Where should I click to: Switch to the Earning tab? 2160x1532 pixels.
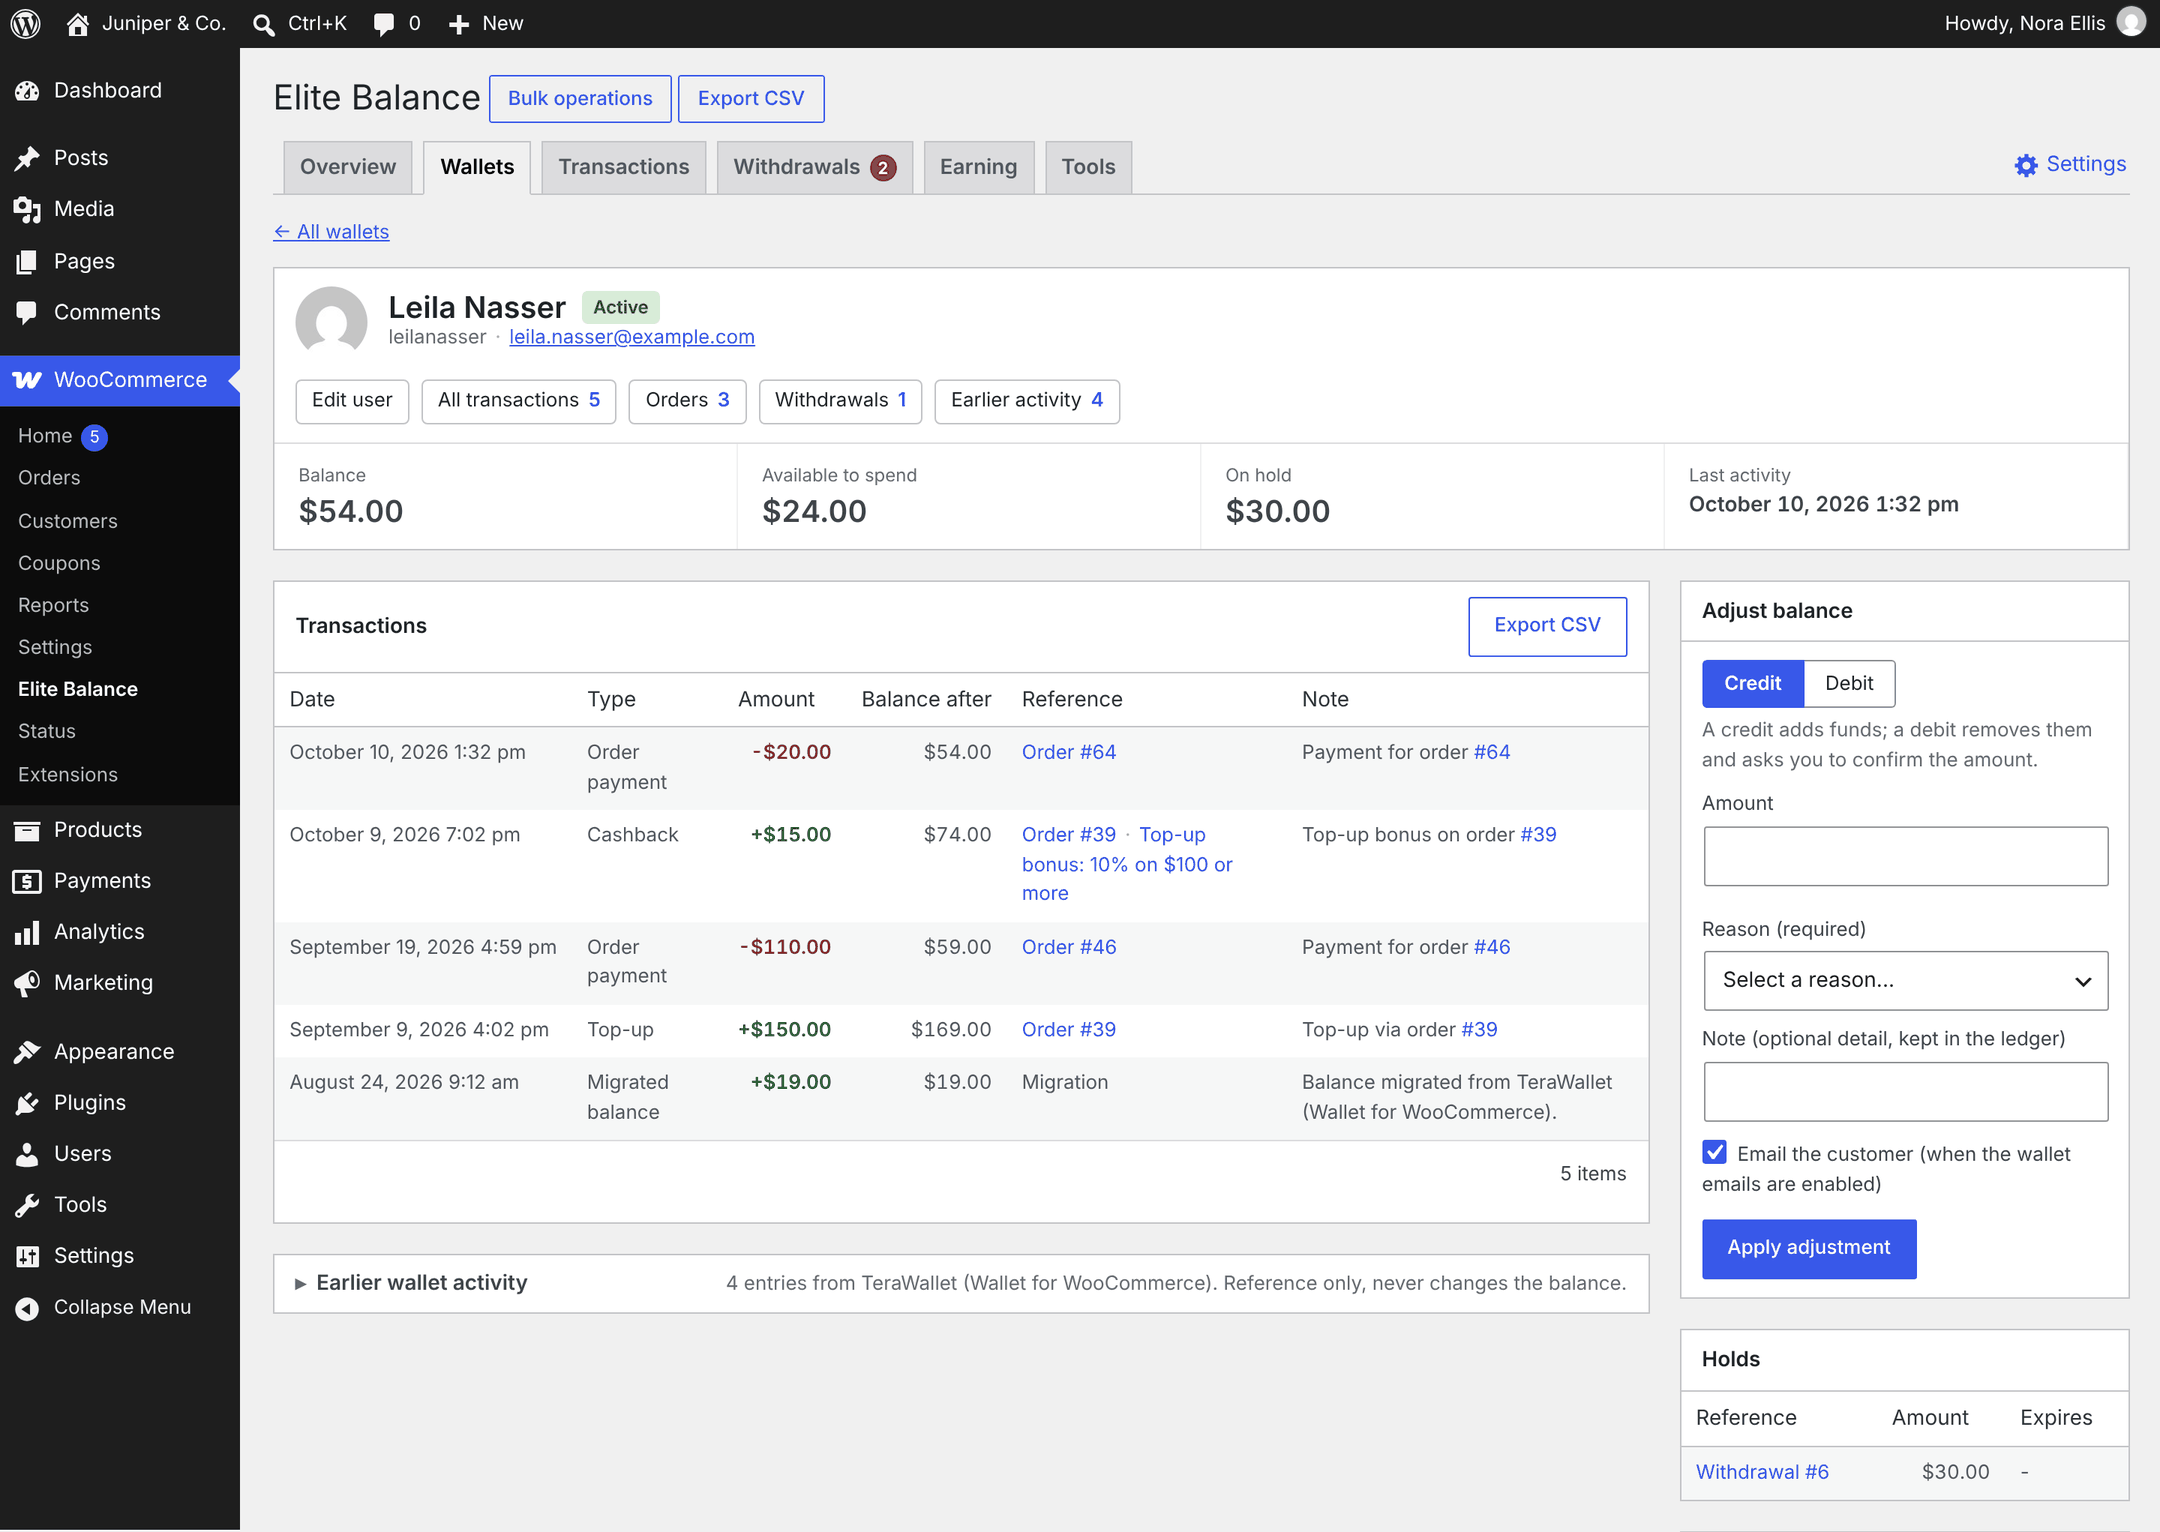coord(978,167)
